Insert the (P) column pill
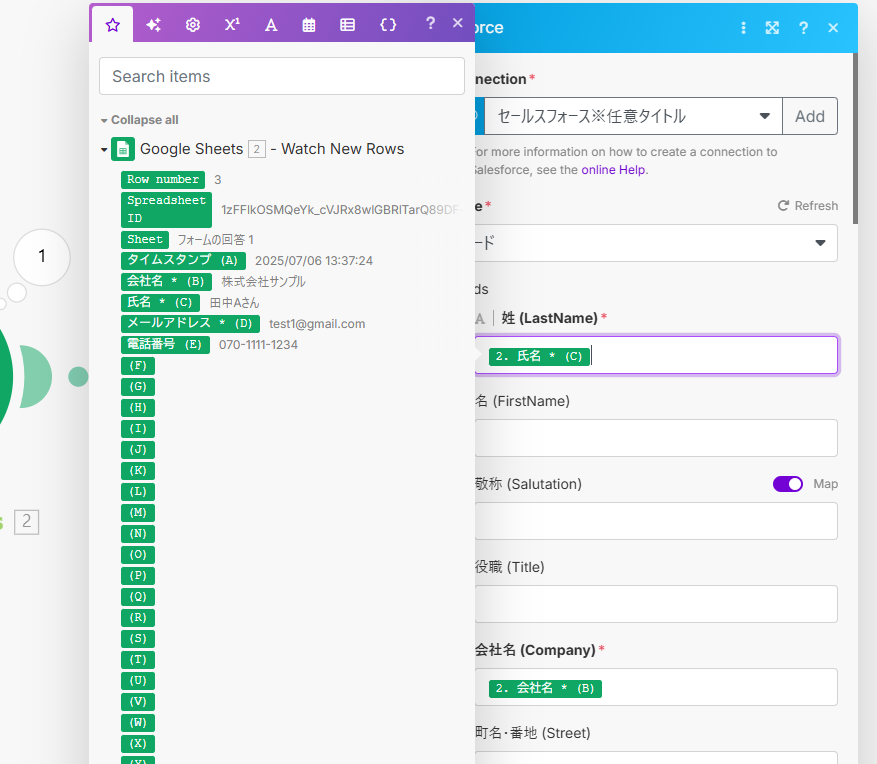877x764 pixels. 138,576
